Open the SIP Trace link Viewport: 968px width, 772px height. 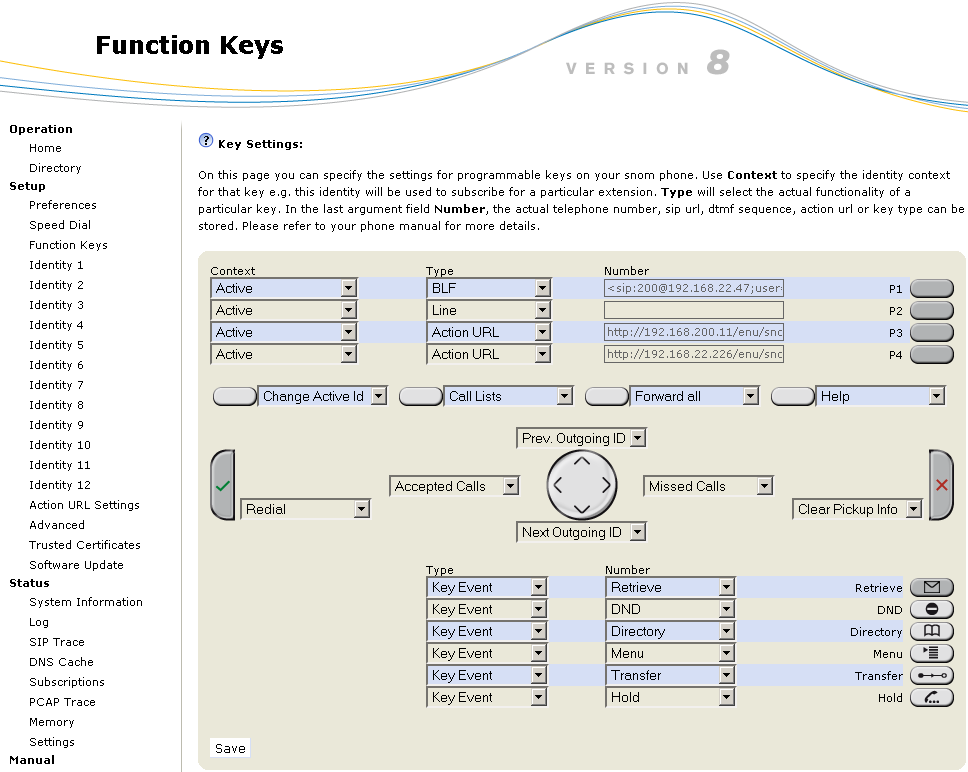[57, 642]
